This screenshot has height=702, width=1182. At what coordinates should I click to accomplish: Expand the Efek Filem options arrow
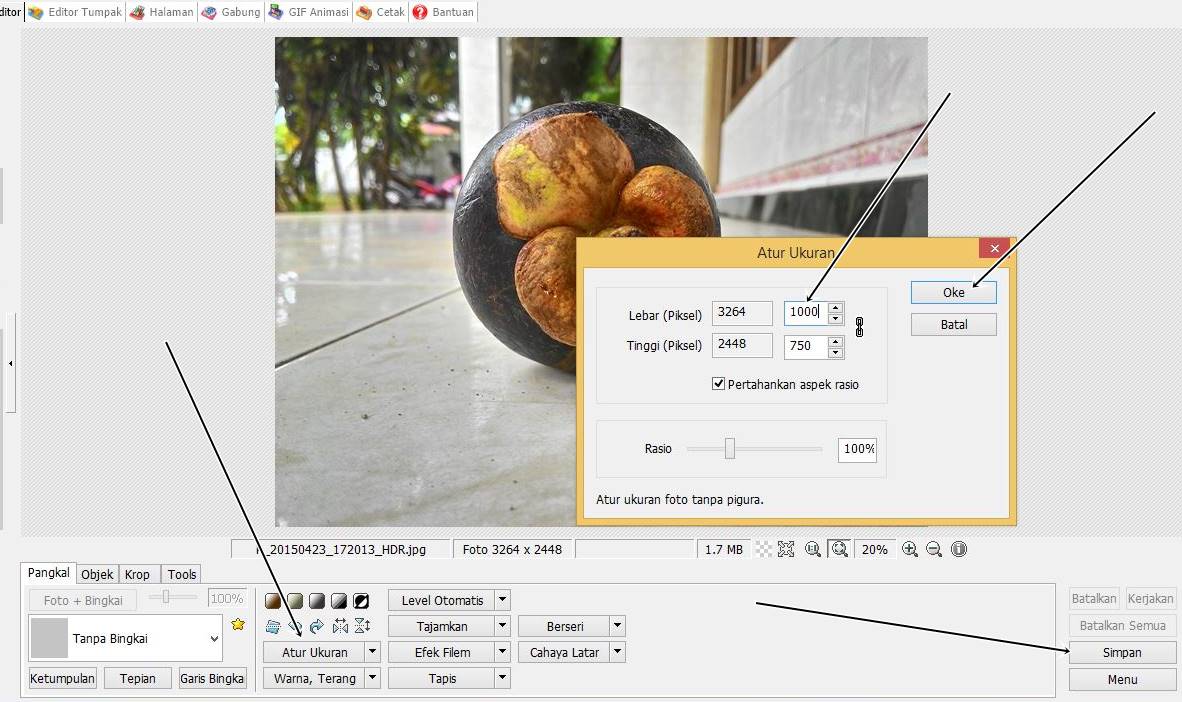point(503,651)
